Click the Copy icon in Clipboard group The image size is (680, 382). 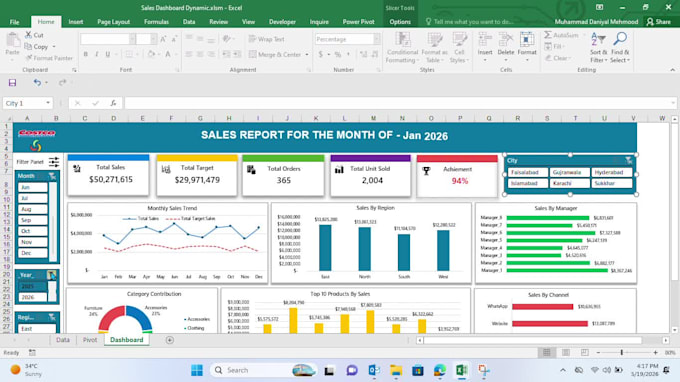pos(28,46)
